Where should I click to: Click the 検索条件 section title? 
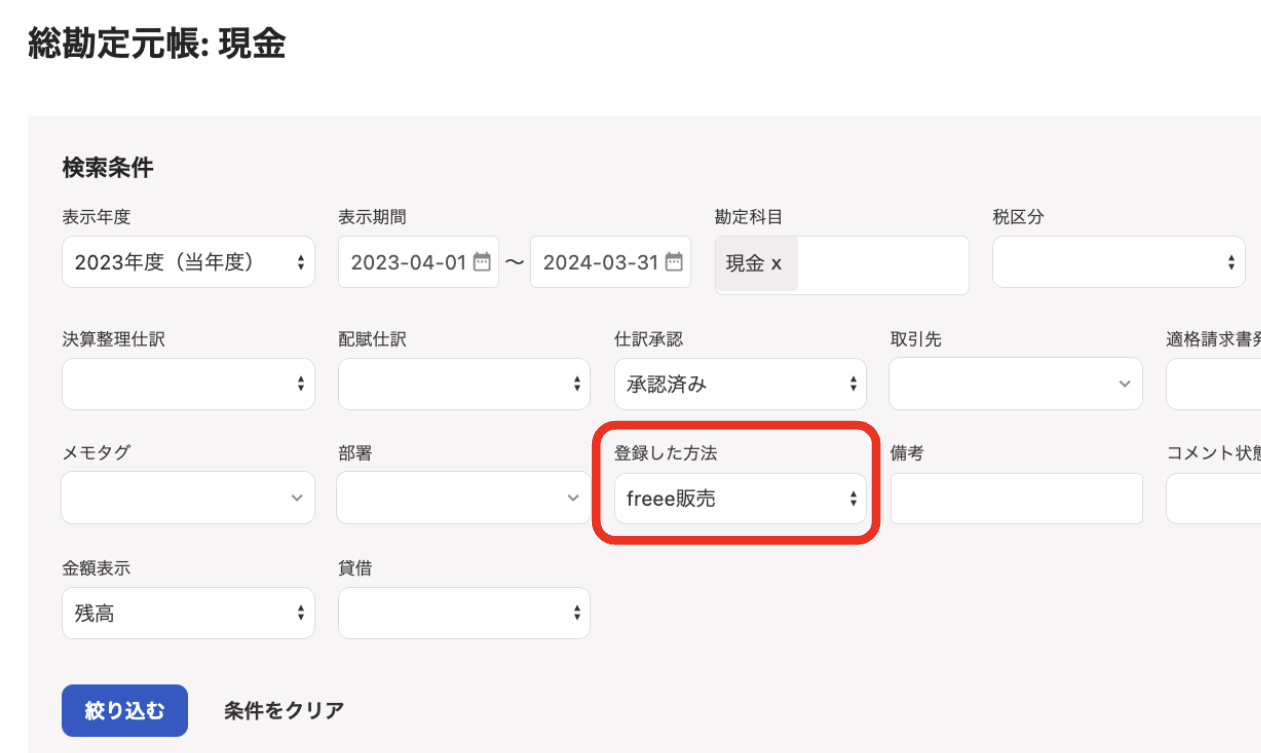coord(108,168)
